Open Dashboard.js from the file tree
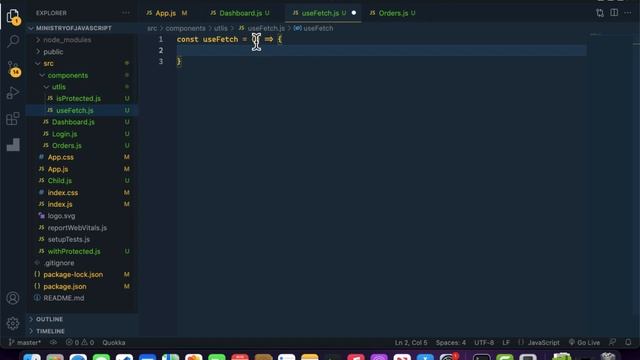Screen dimensions: 640x360 73,122
